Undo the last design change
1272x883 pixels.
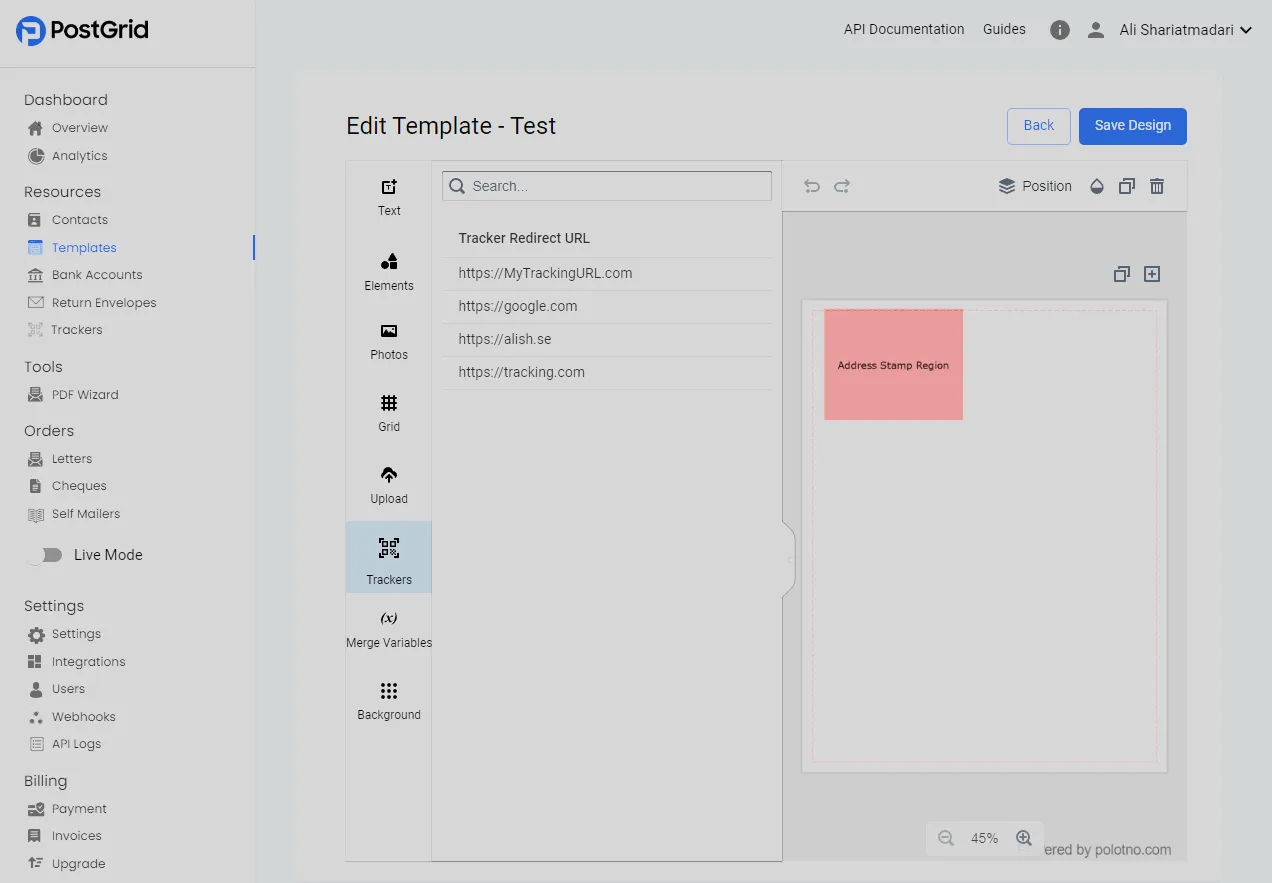[x=811, y=186]
